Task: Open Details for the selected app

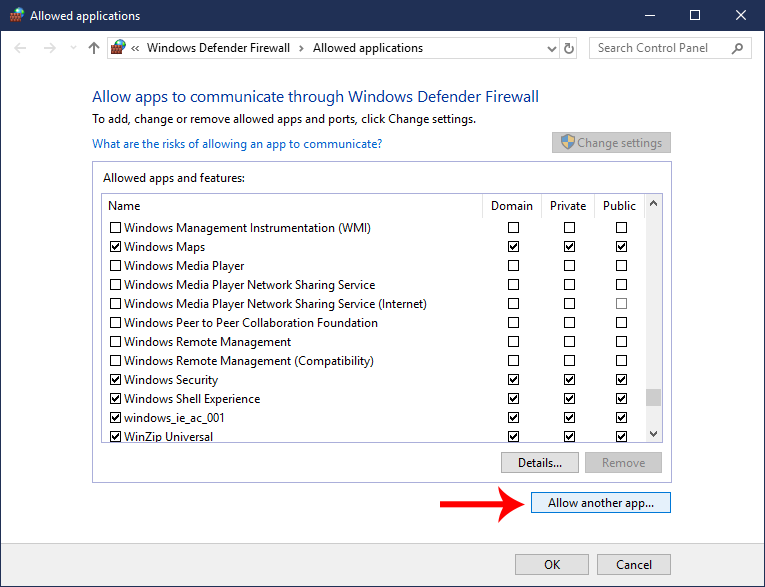Action: (x=540, y=463)
